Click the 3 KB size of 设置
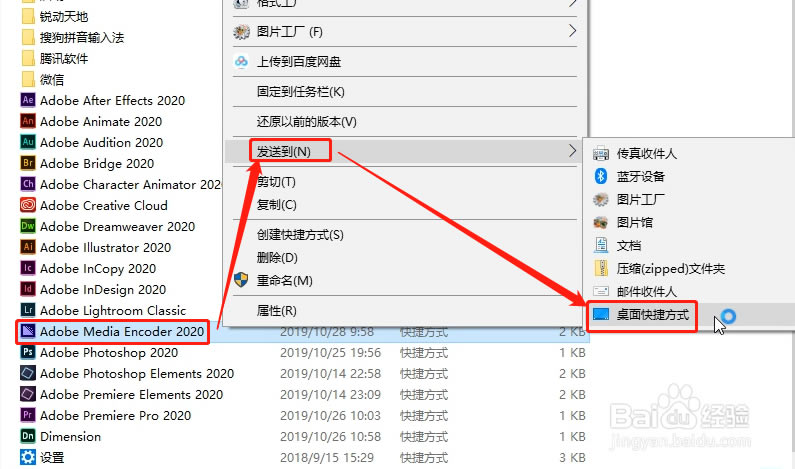This screenshot has width=795, height=469. (572, 457)
